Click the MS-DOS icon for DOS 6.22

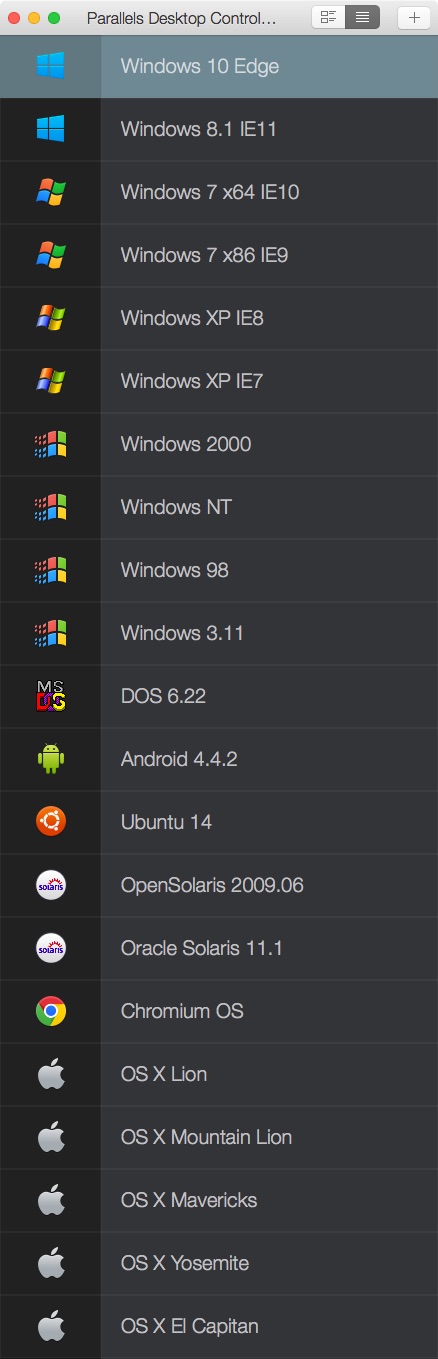50,696
